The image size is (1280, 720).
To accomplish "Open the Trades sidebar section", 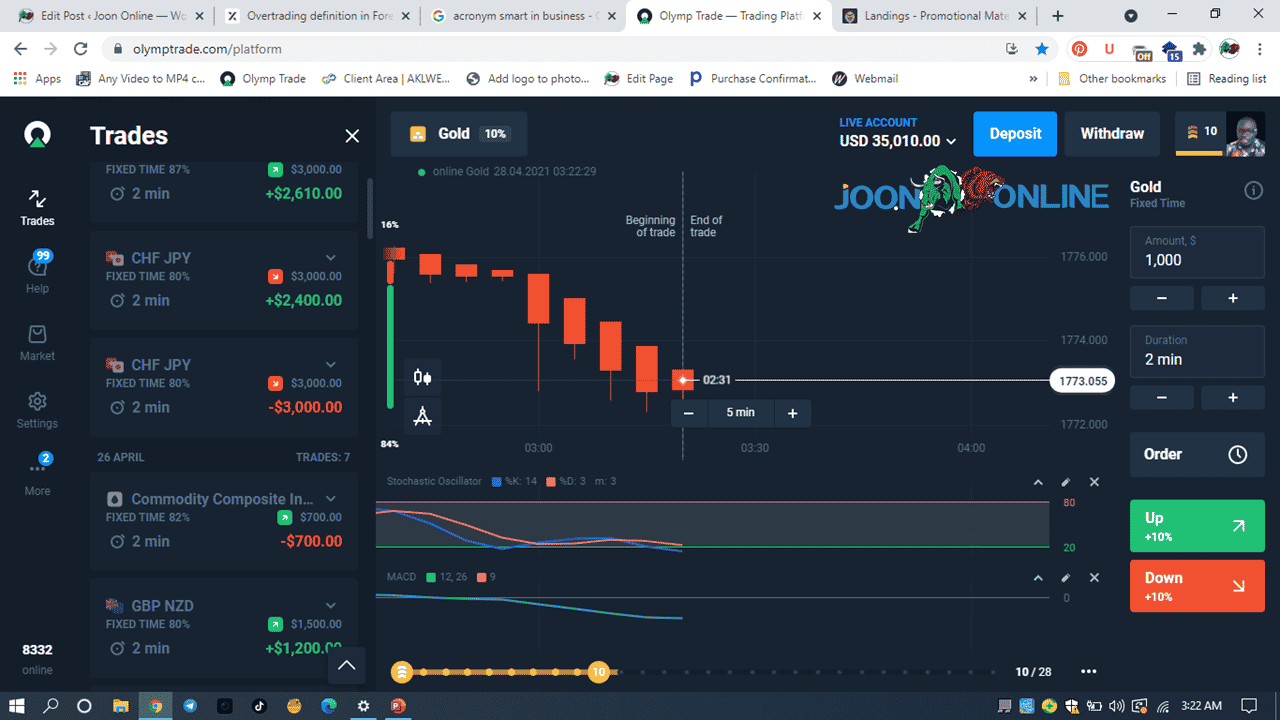I will (x=37, y=208).
